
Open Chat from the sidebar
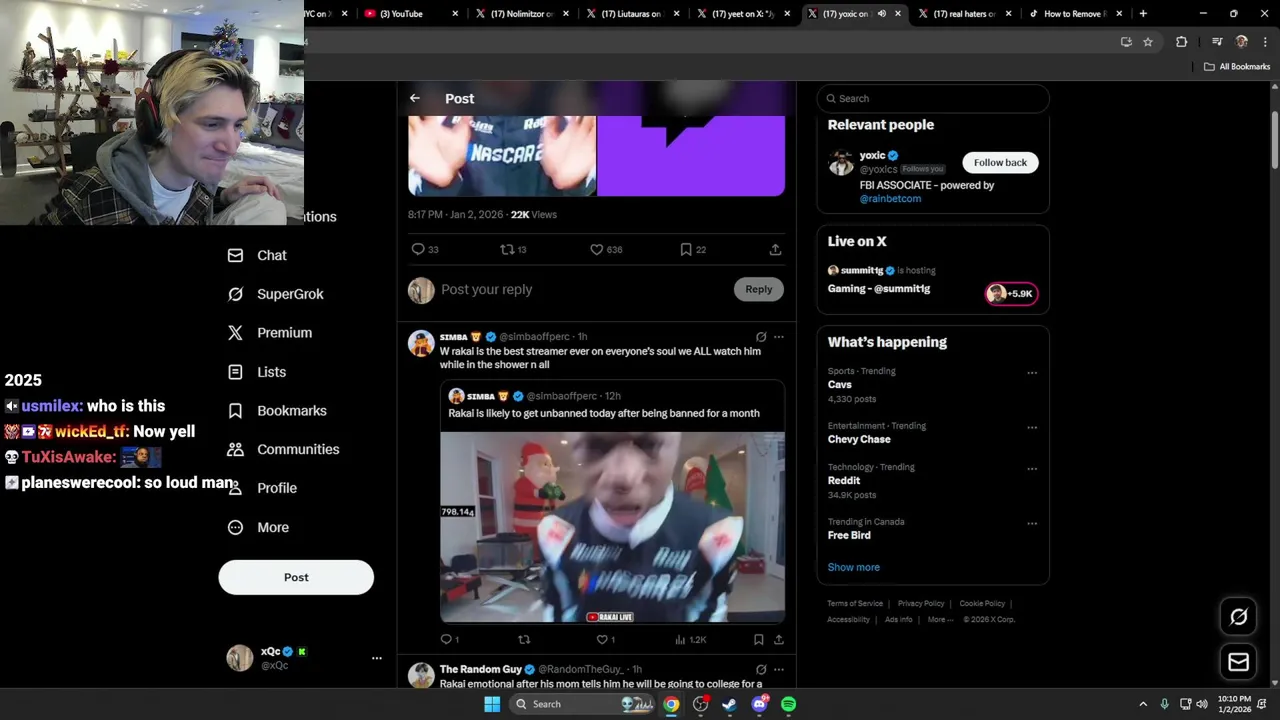258,255
